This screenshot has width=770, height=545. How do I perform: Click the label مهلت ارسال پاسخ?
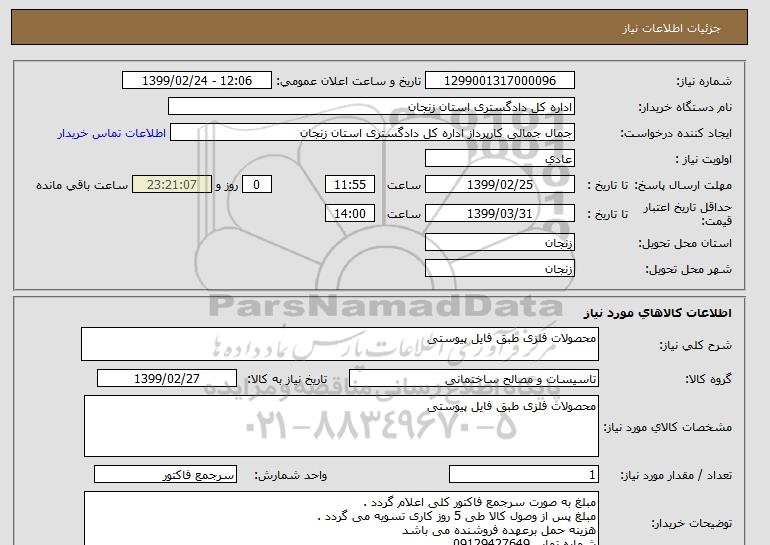point(683,185)
